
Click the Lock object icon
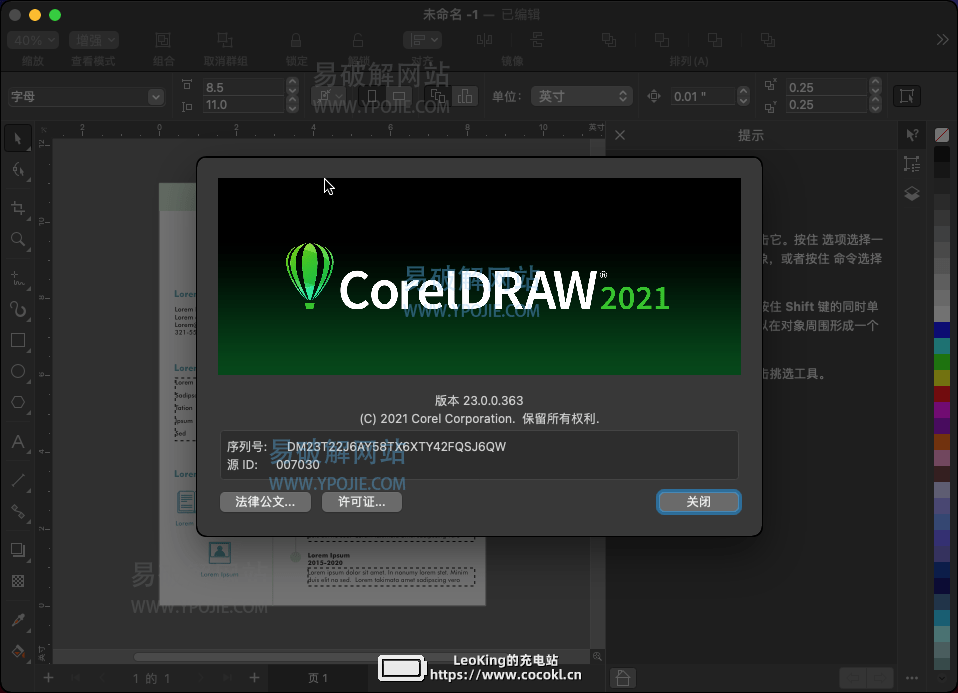(x=296, y=40)
